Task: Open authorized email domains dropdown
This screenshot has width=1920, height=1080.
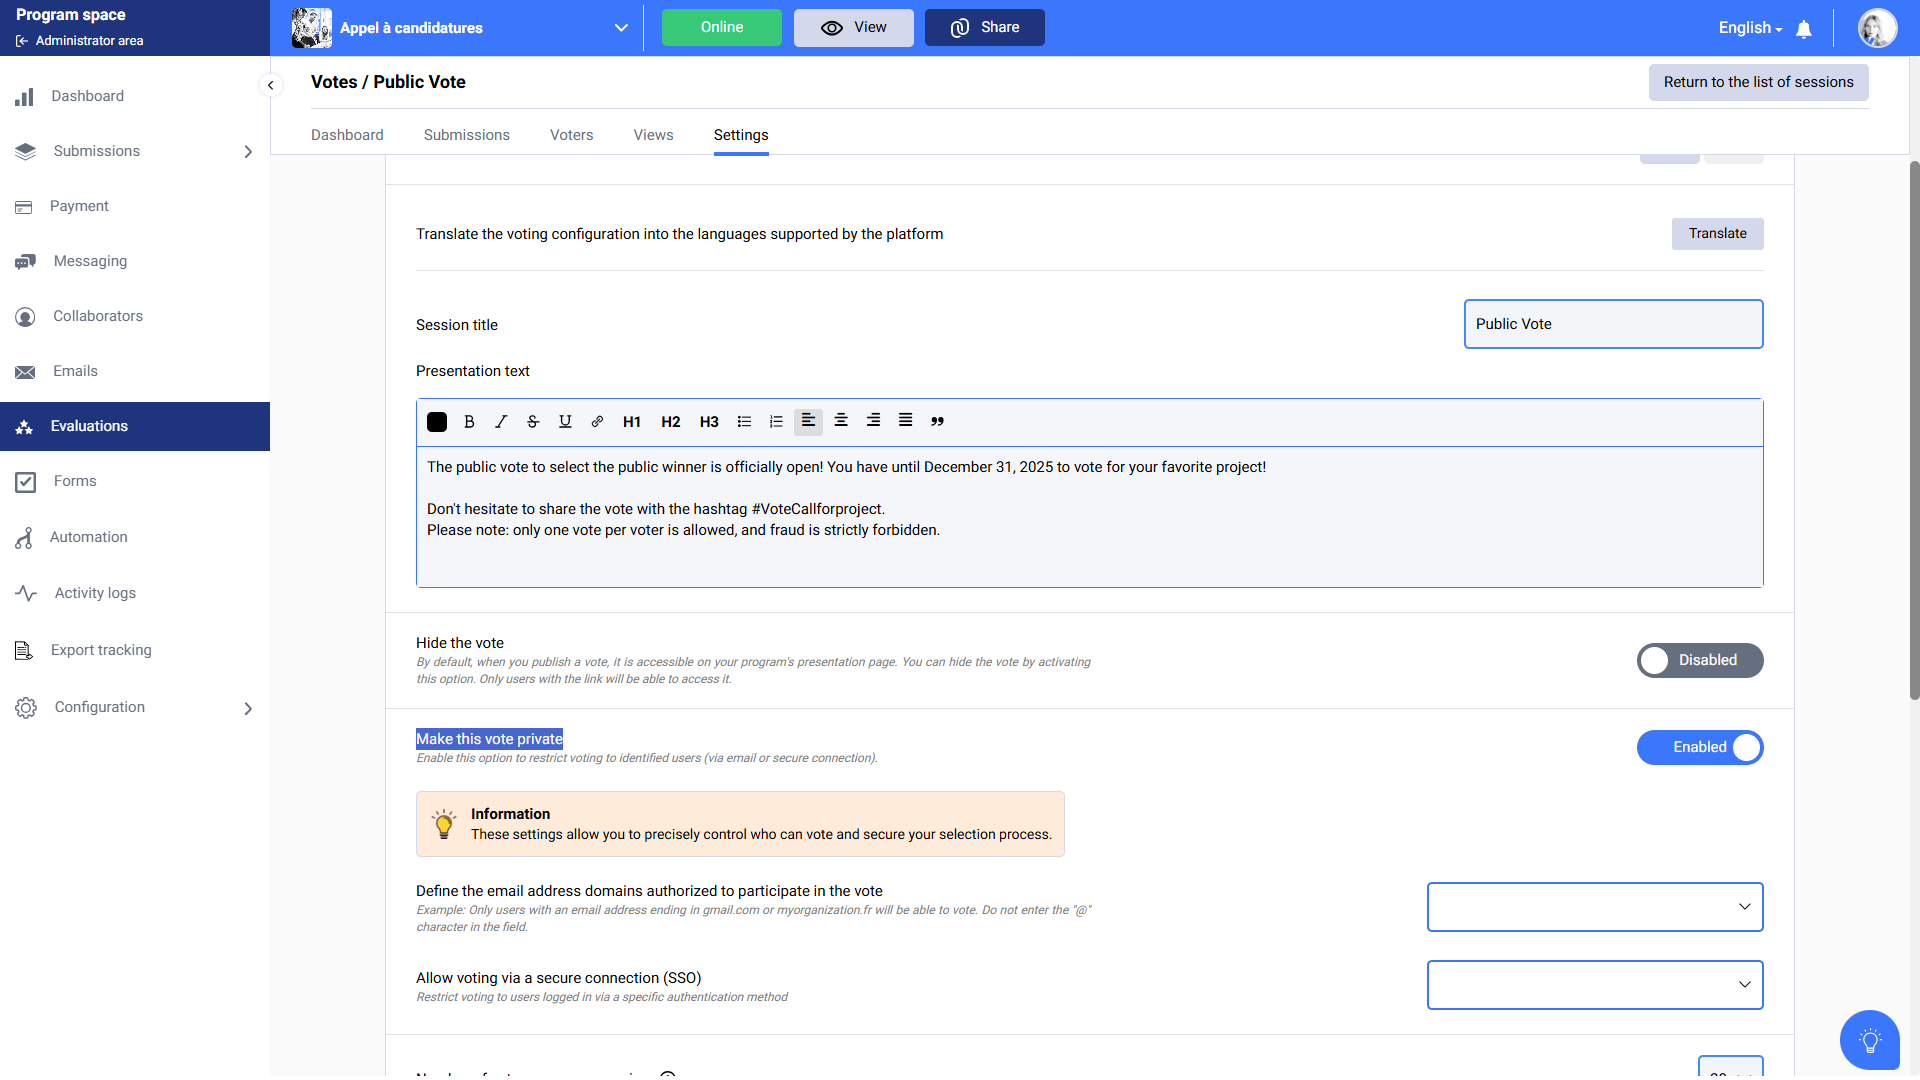Action: (1594, 907)
